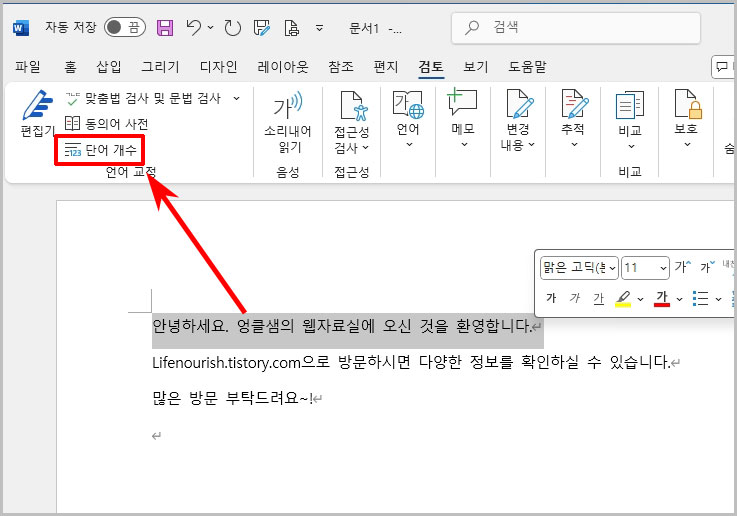Click the Undo arrow icon
This screenshot has height=516, width=737.
point(194,27)
